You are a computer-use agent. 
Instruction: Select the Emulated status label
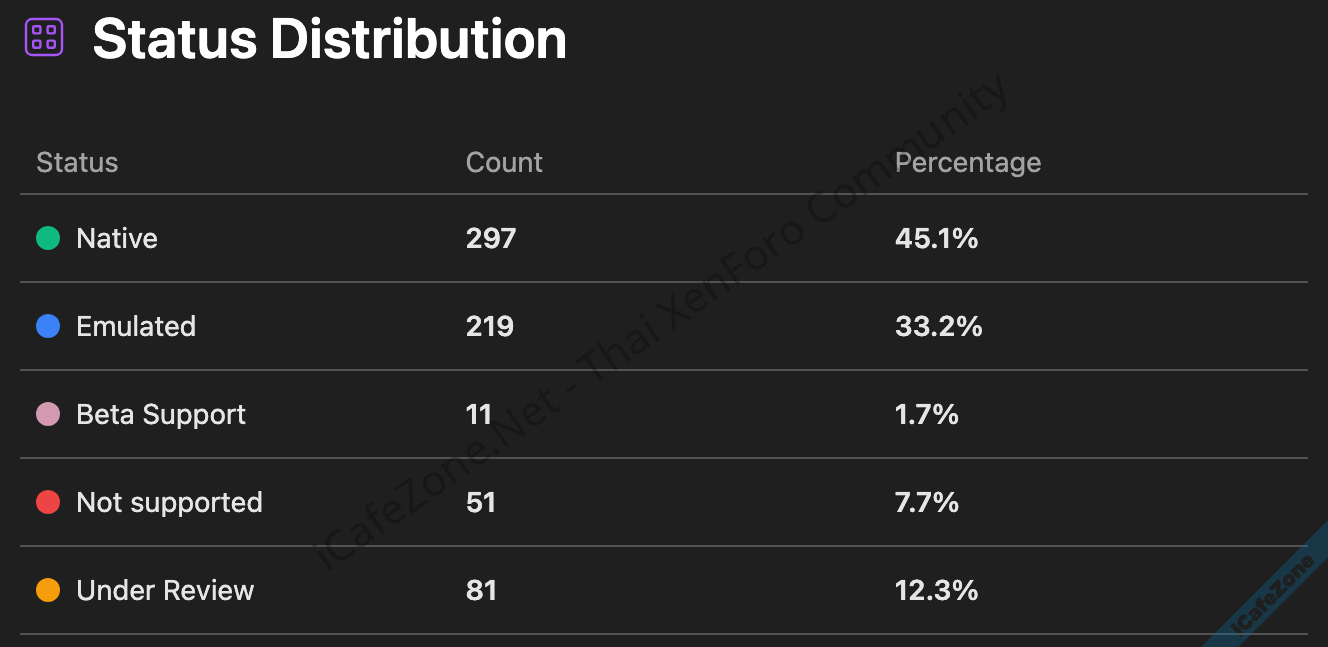(x=136, y=326)
